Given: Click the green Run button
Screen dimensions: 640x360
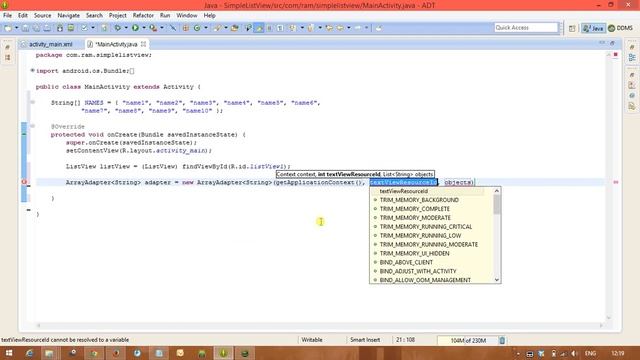Looking at the screenshot, I should click(x=135, y=28).
